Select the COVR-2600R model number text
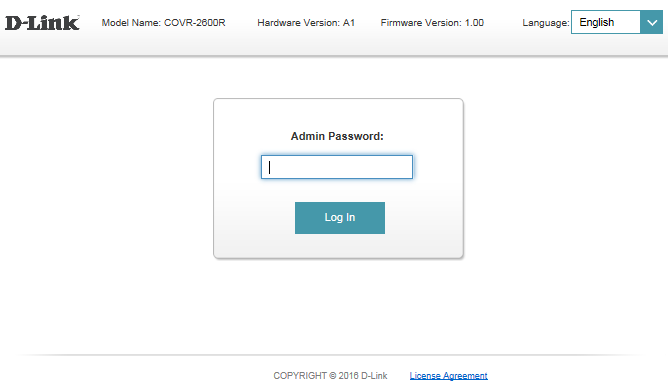 point(194,23)
